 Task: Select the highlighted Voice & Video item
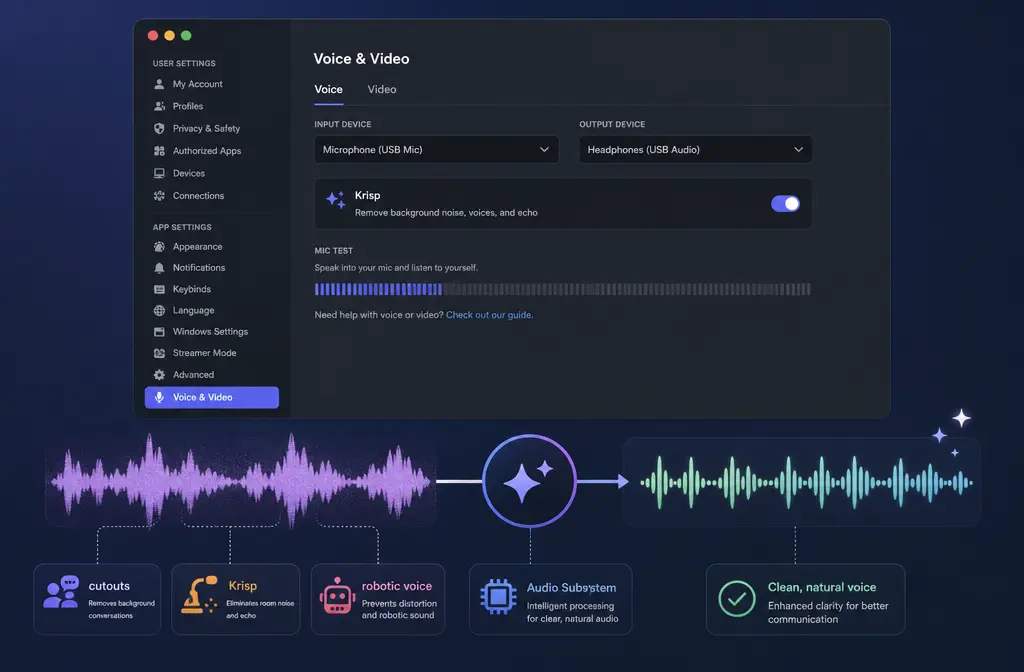[212, 397]
